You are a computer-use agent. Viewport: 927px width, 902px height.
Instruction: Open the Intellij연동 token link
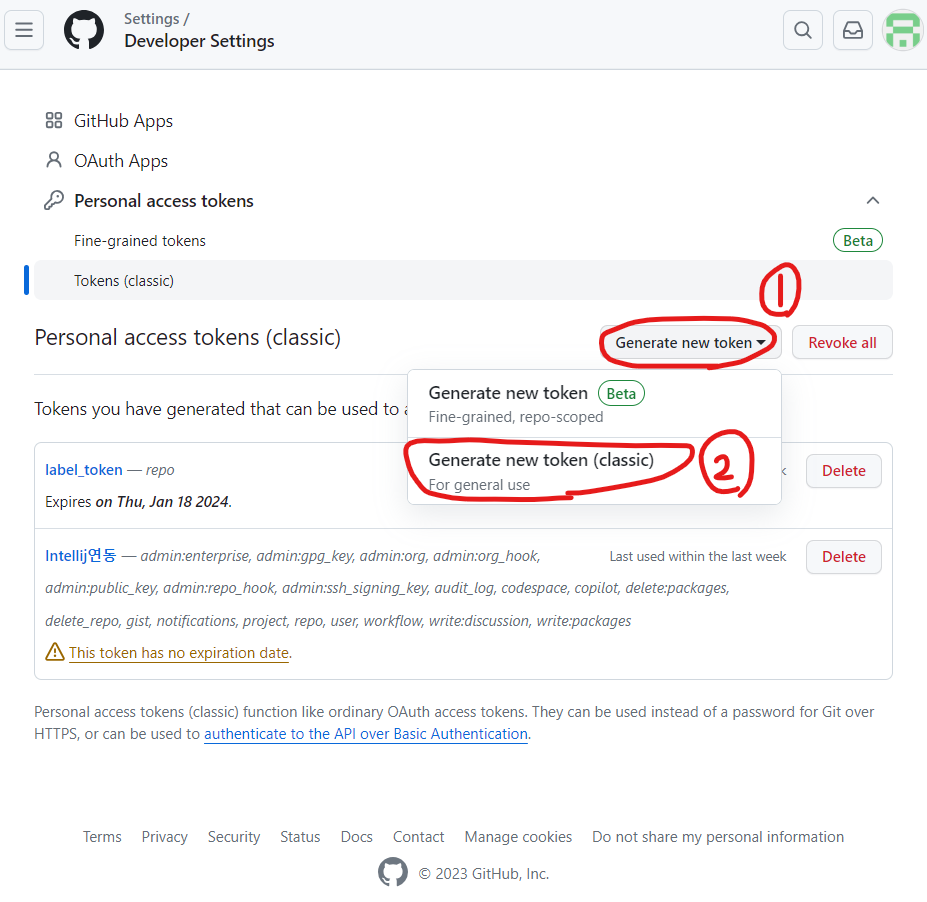coord(81,556)
